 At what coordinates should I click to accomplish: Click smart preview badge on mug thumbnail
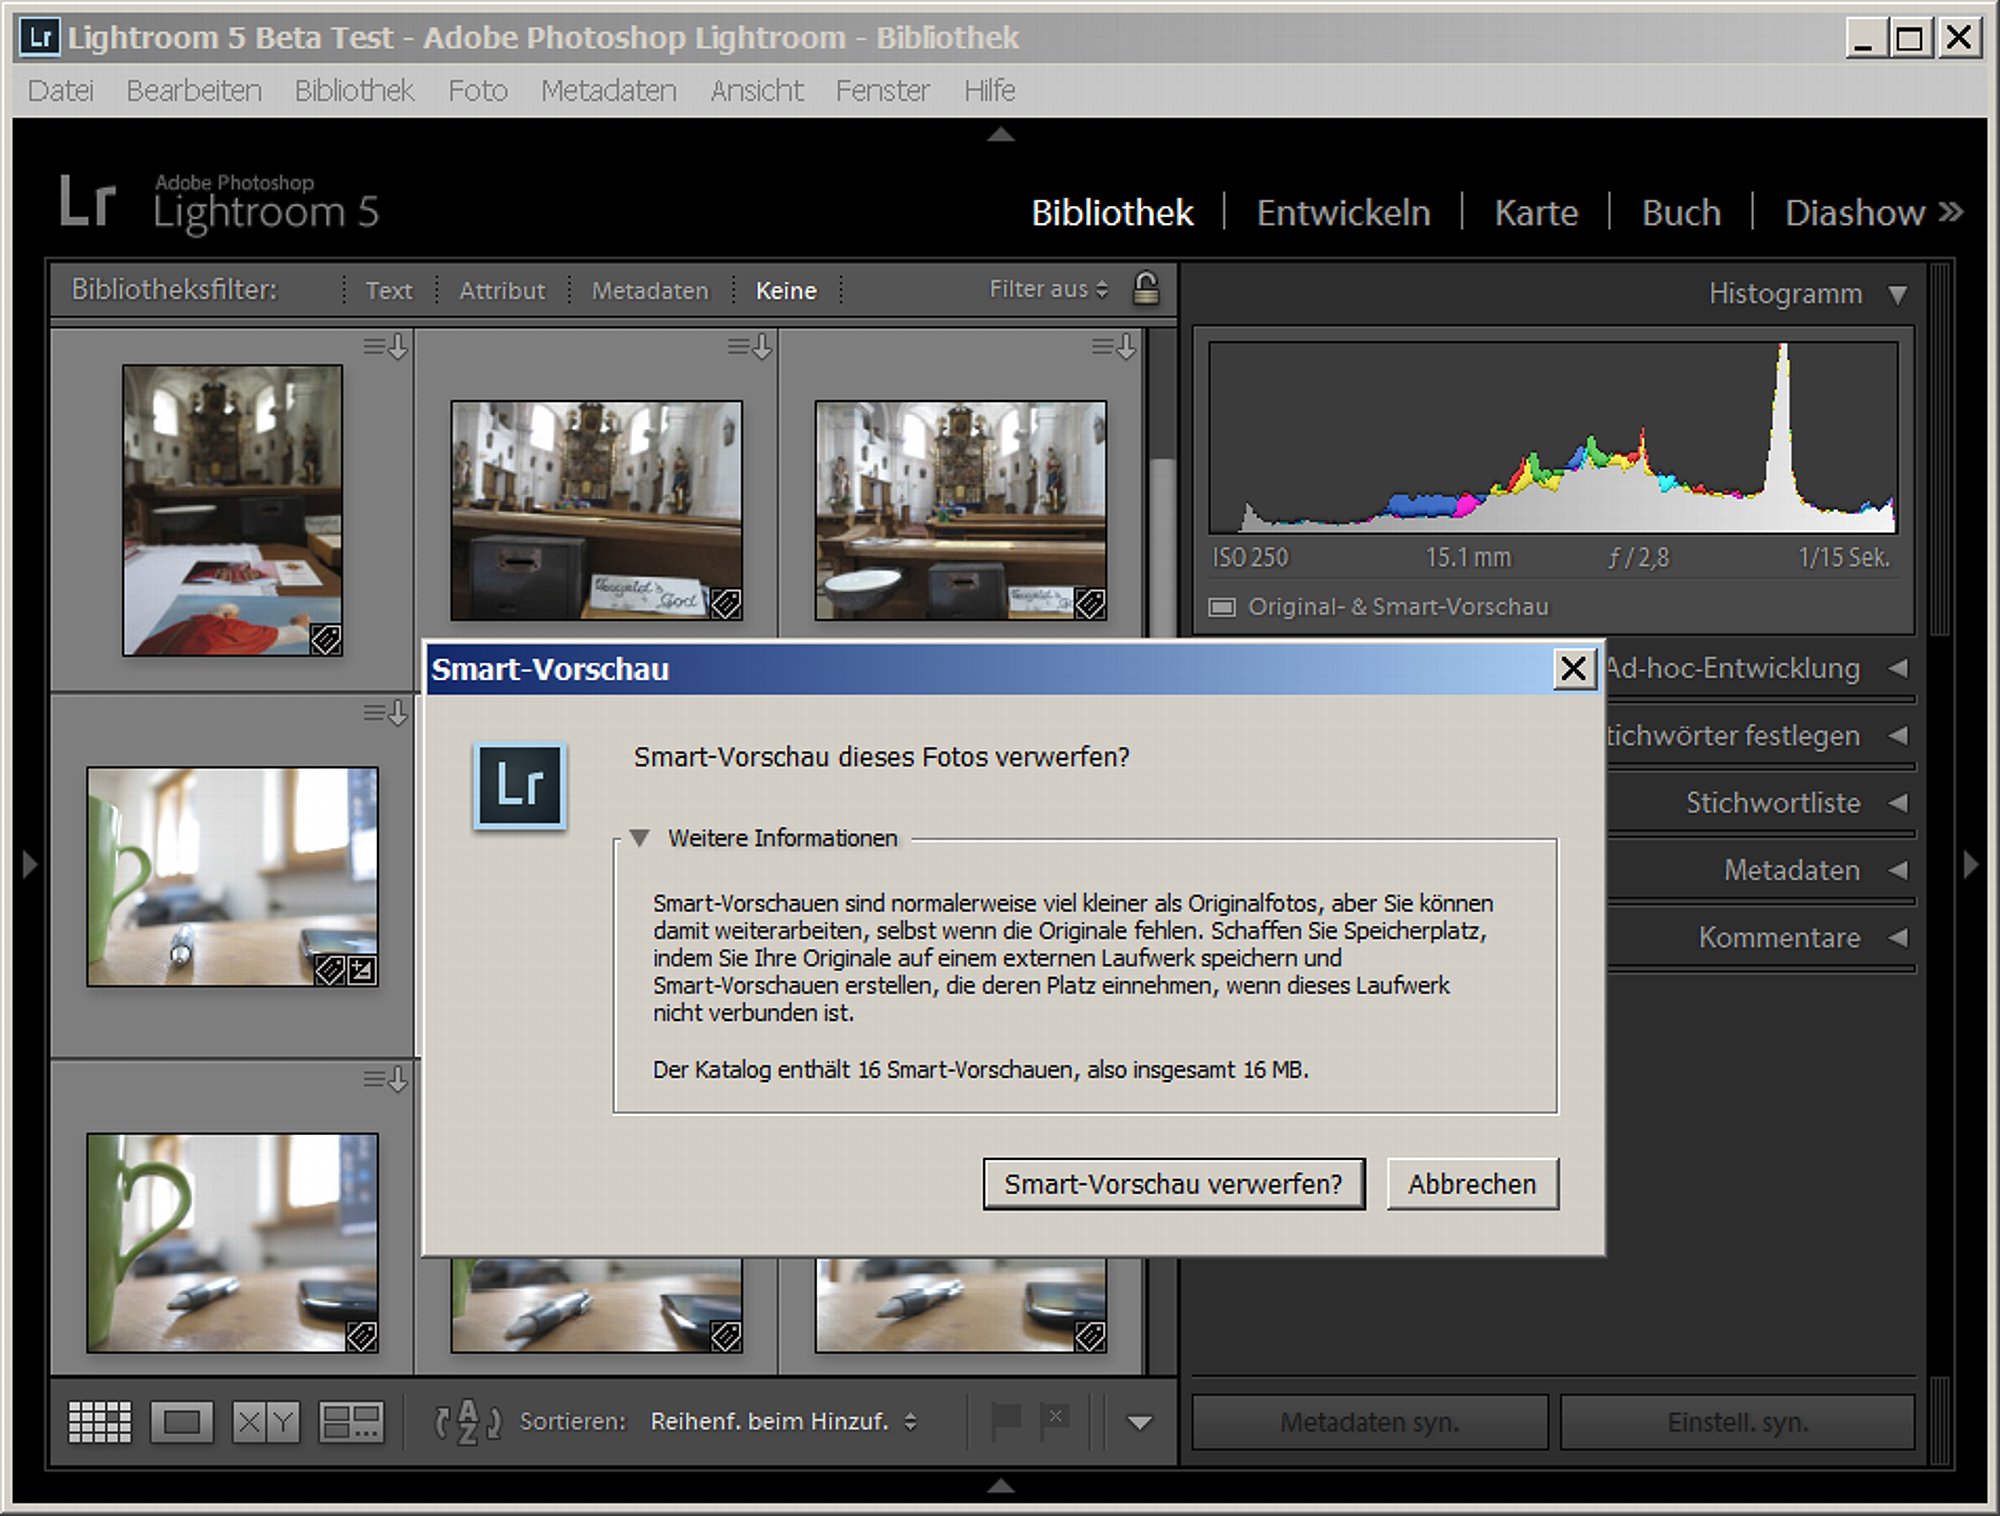(330, 970)
